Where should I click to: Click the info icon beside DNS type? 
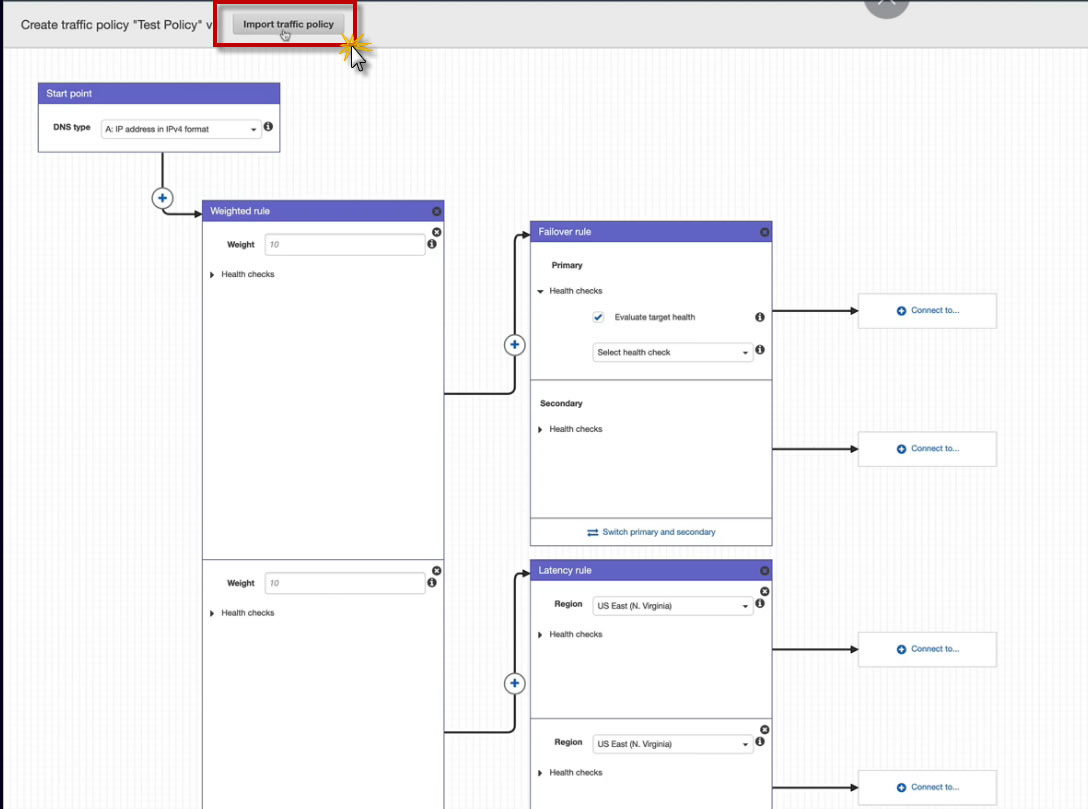[268, 127]
